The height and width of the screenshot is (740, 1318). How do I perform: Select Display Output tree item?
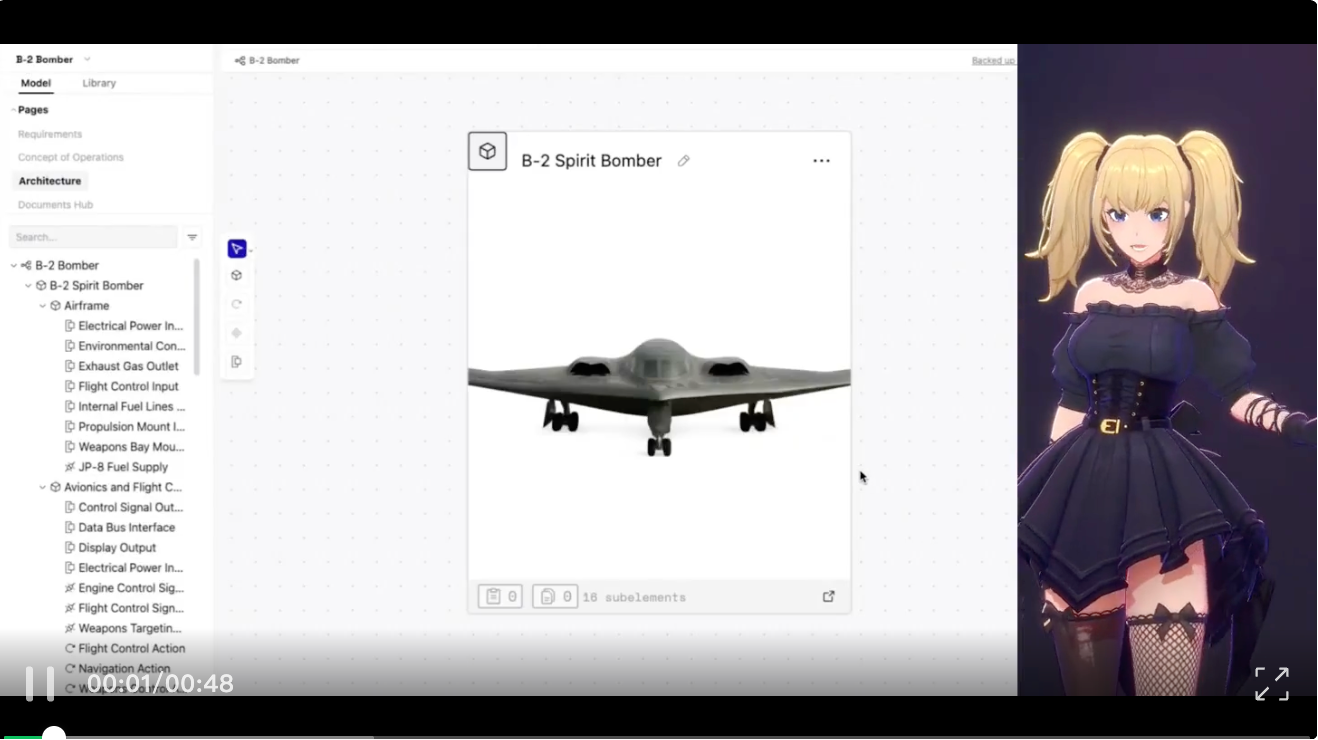point(110,548)
